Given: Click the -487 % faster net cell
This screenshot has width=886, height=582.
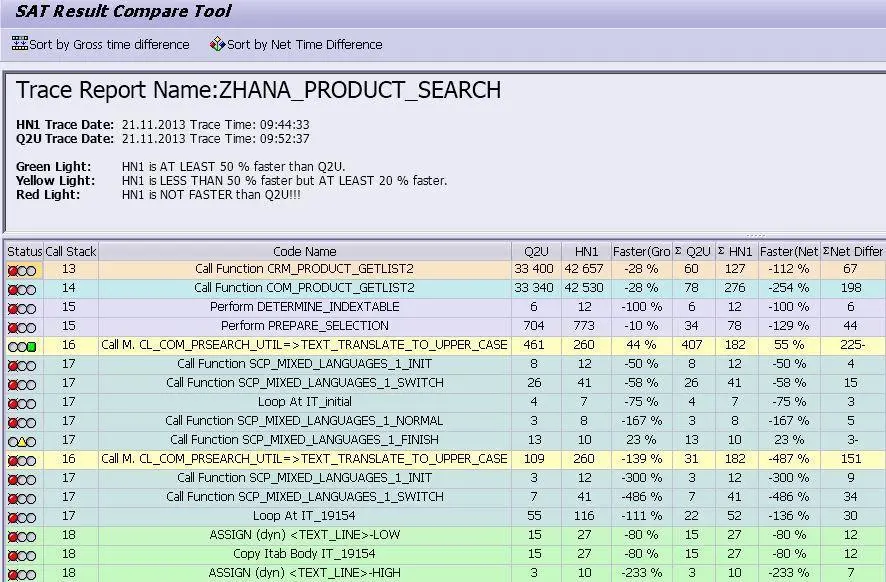Looking at the screenshot, I should coord(789,459).
